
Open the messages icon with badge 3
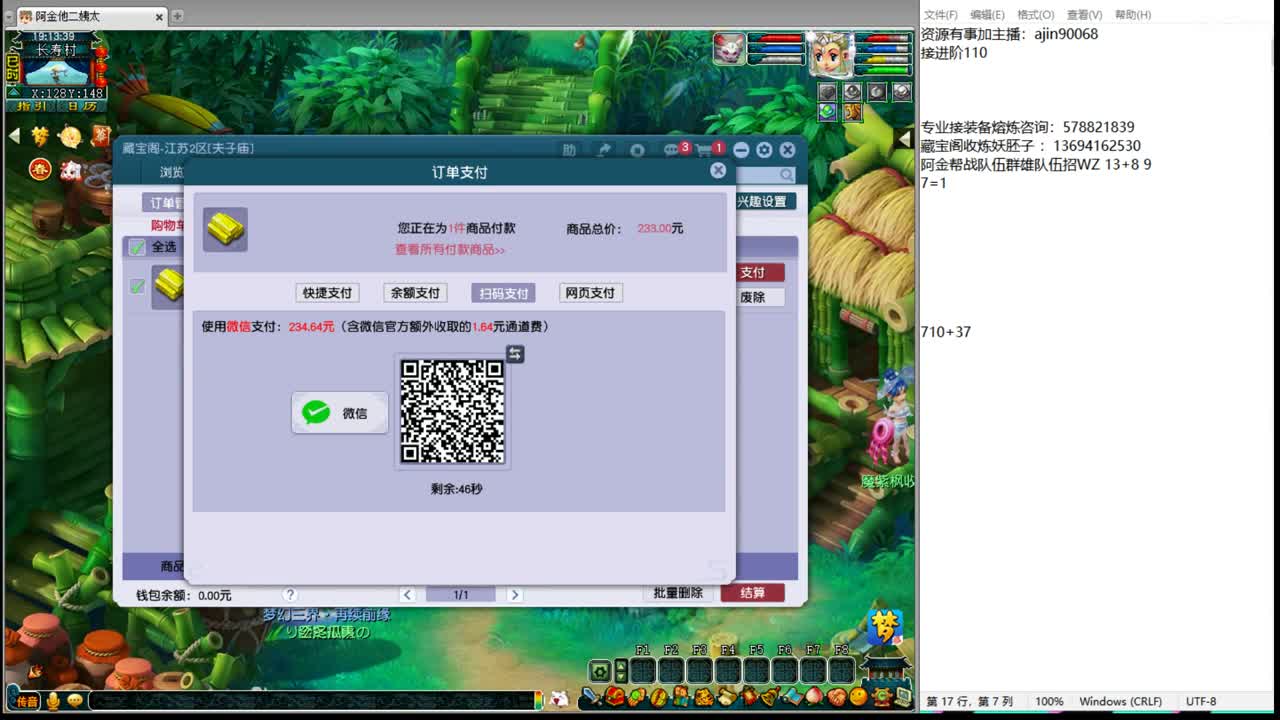[x=672, y=151]
